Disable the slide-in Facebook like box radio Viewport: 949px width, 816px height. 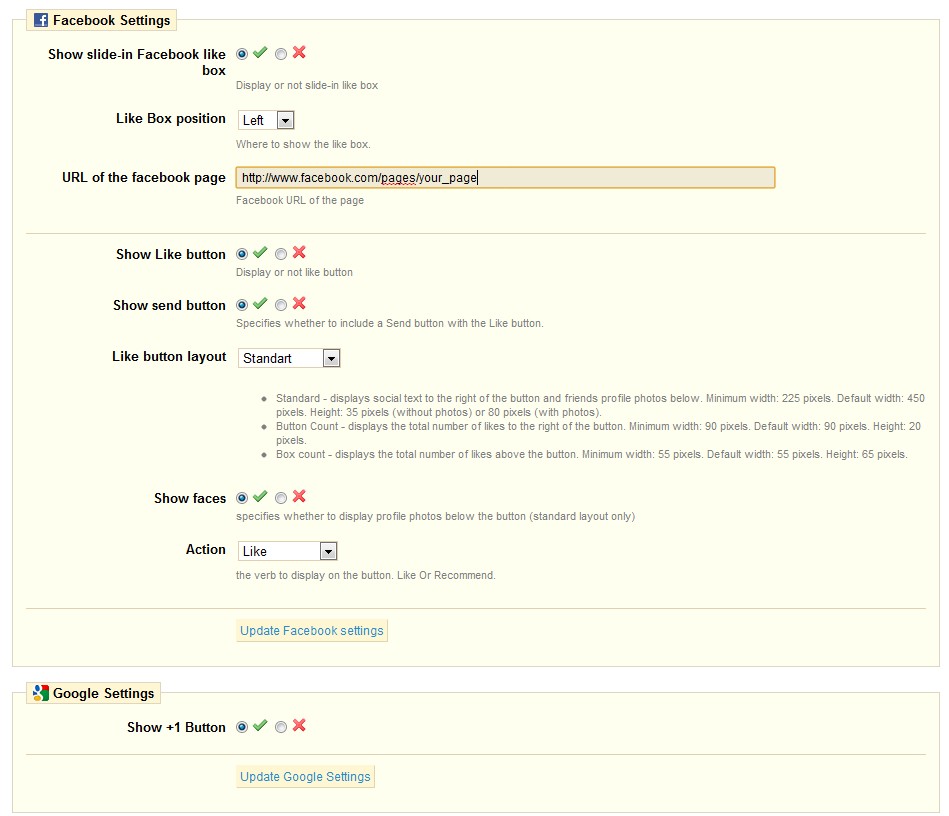(x=281, y=54)
